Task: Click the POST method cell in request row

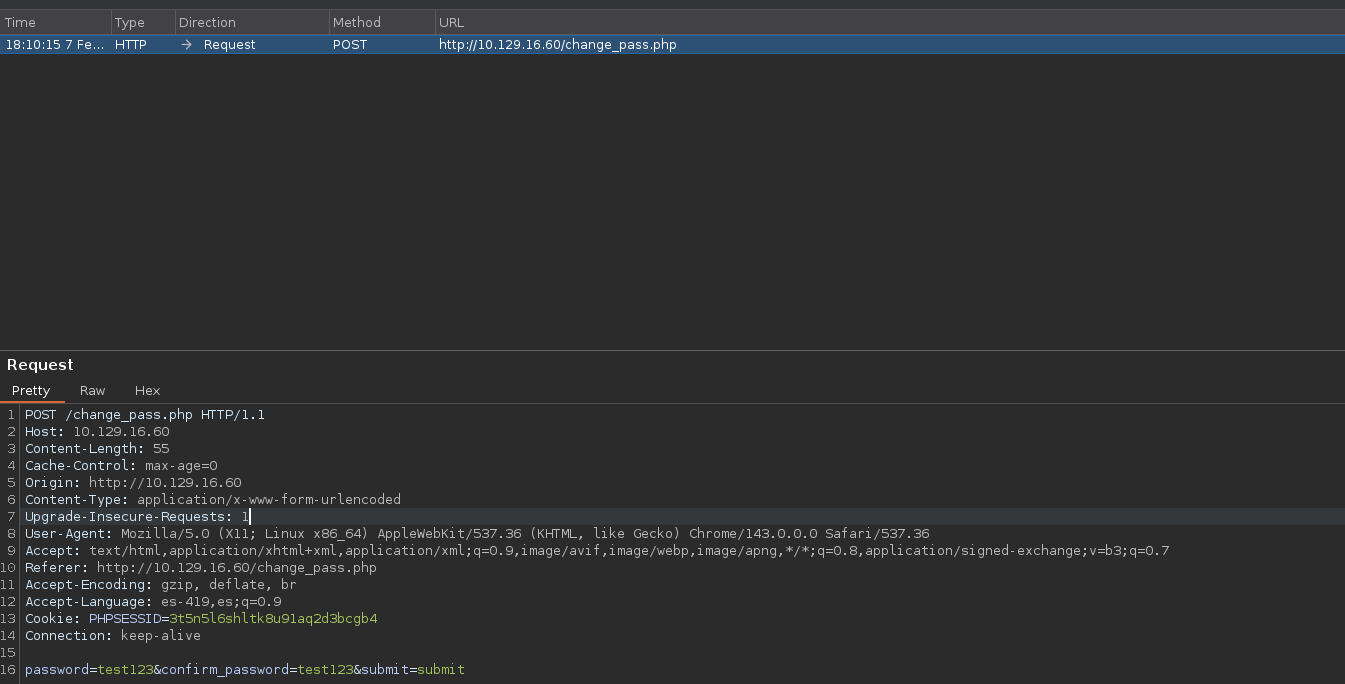Action: pyautogui.click(x=350, y=45)
